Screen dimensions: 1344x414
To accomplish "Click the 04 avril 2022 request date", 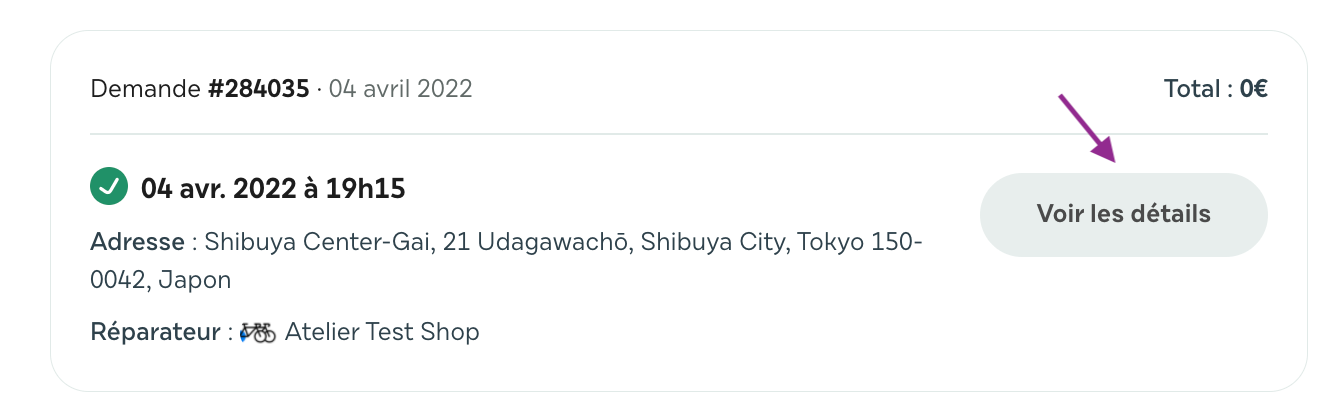I will coord(400,89).
